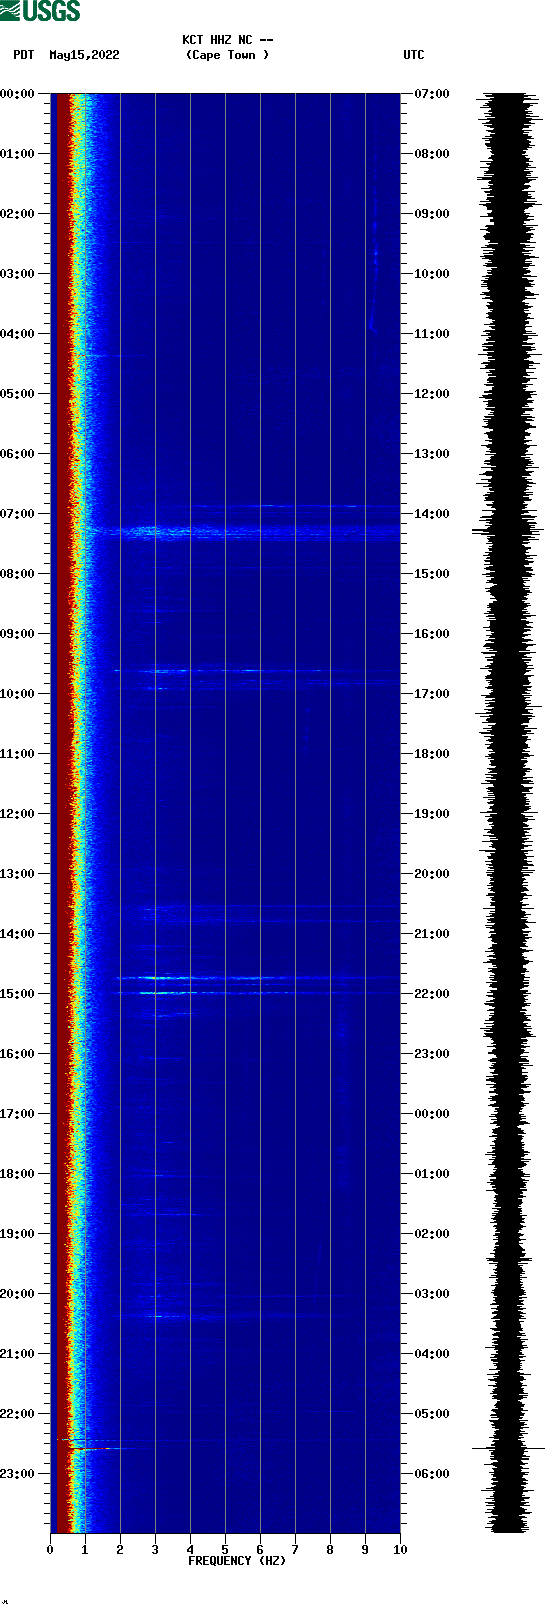Click the 05:00 PDT time label
Screen dimensions: 552x1613
(18, 394)
